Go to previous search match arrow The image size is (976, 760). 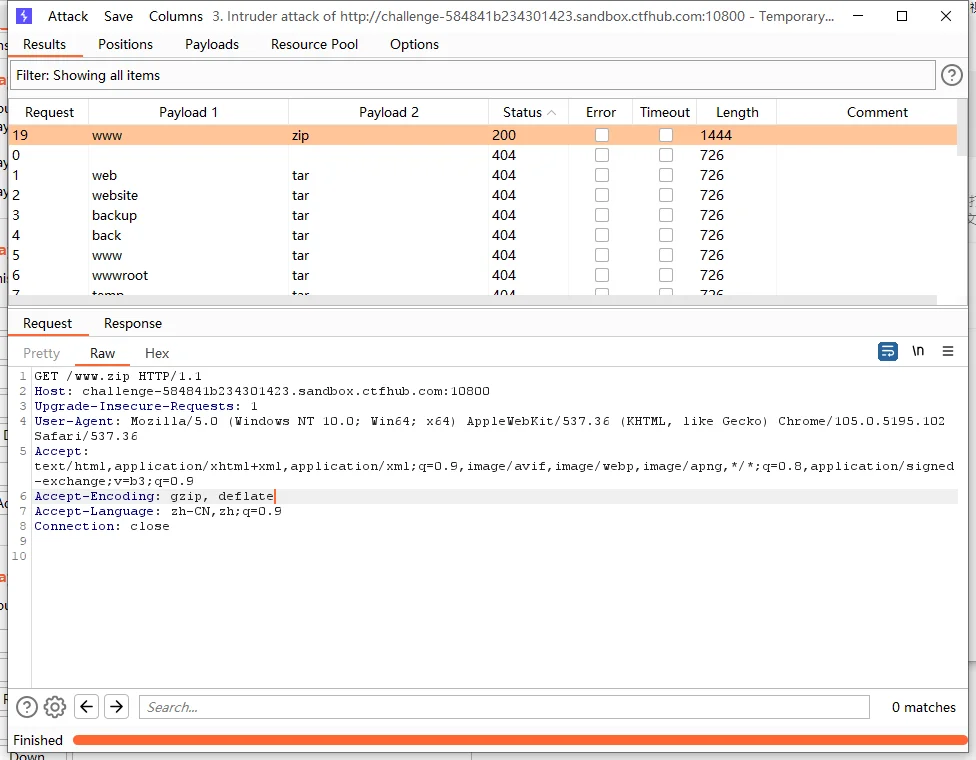[87, 707]
